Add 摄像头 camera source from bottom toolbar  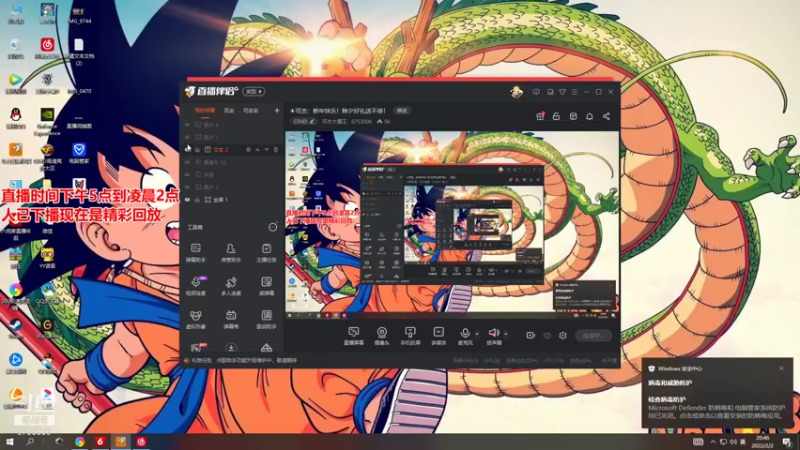pyautogui.click(x=382, y=336)
